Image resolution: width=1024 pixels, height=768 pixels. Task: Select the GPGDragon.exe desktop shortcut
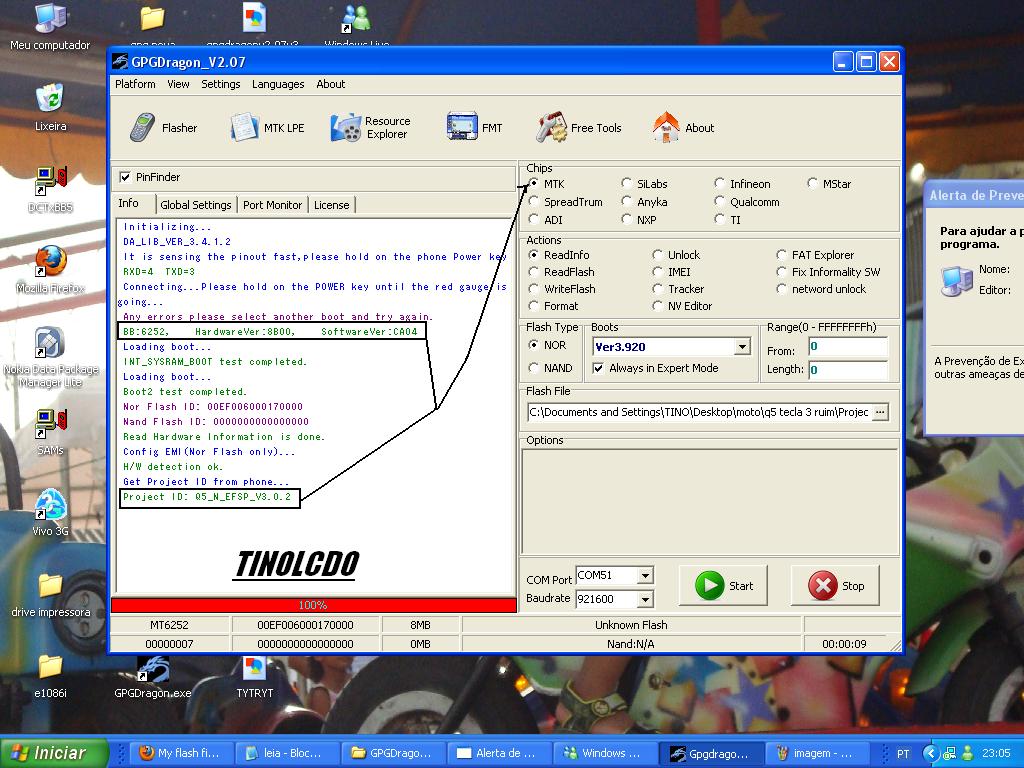[x=153, y=676]
